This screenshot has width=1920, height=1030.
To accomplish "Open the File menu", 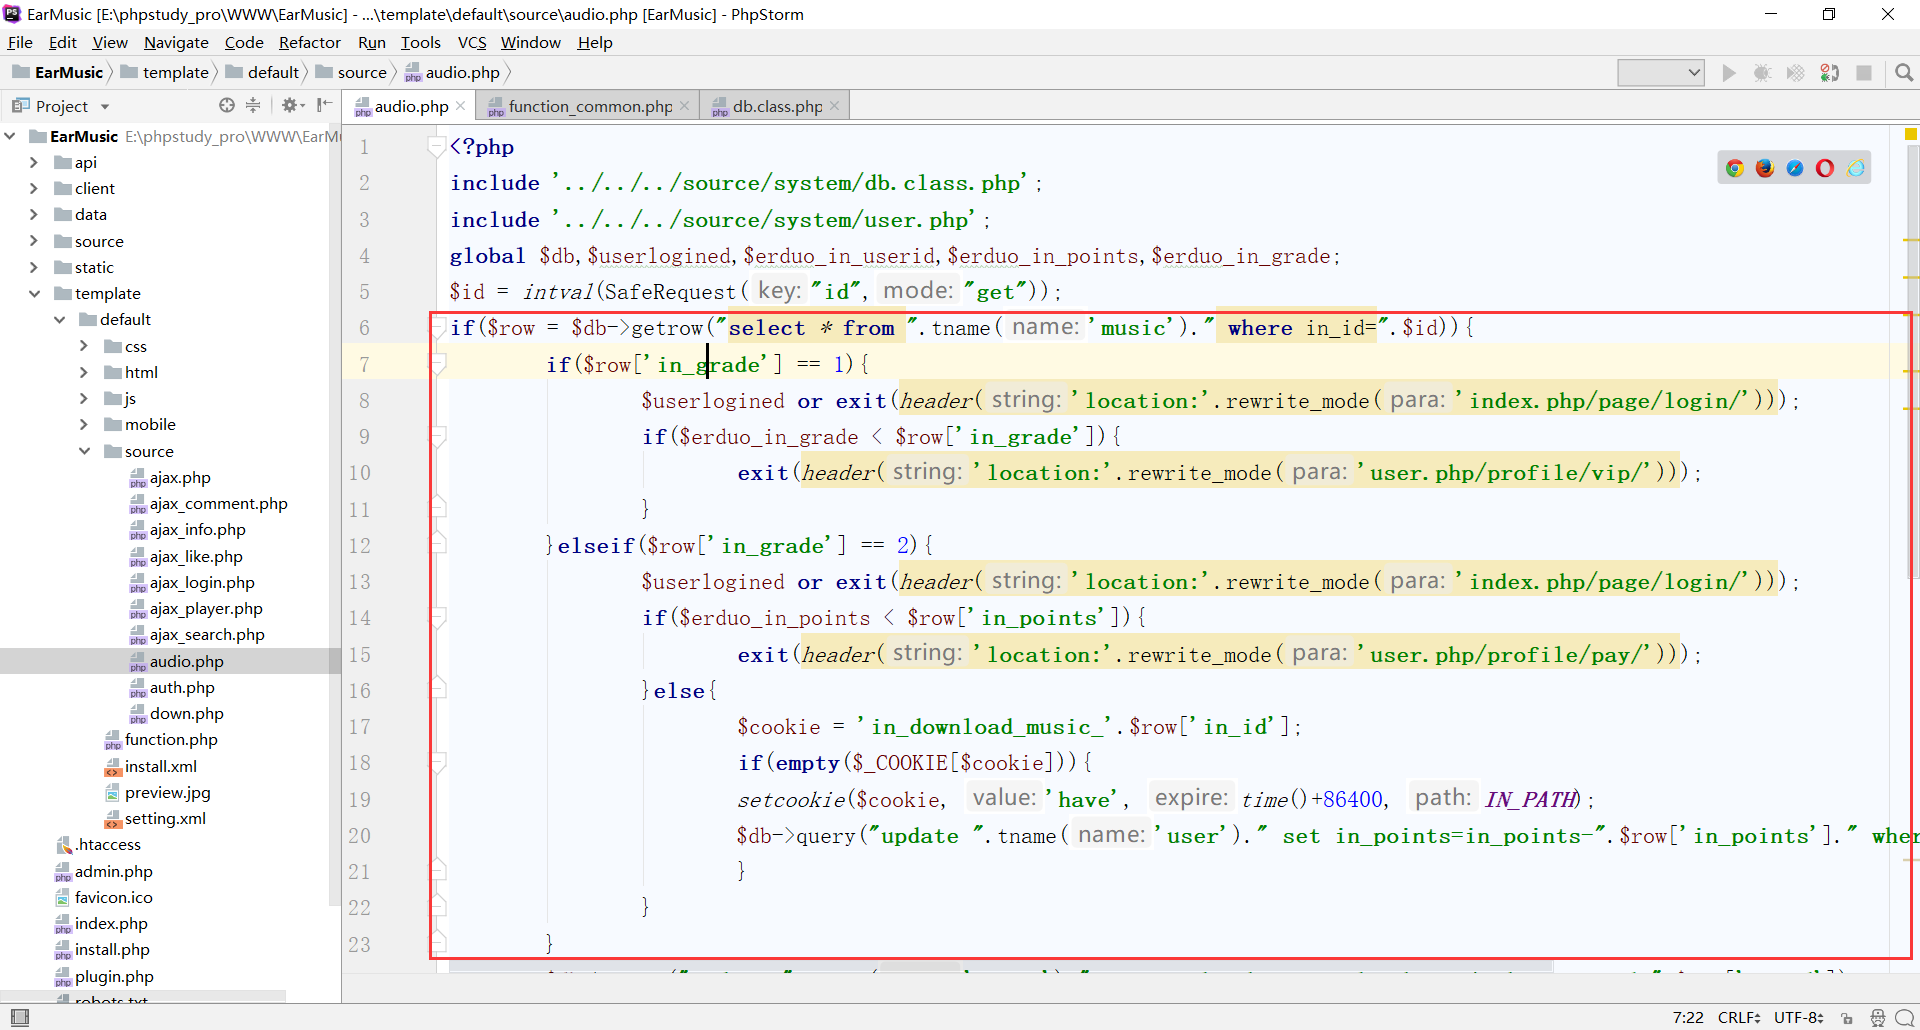I will point(20,42).
